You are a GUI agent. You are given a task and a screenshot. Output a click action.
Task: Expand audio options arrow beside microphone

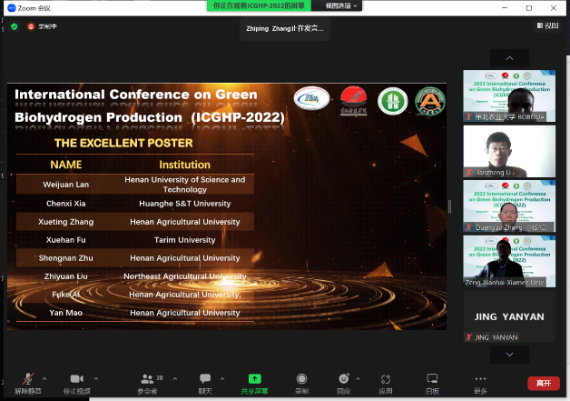pyautogui.click(x=44, y=379)
